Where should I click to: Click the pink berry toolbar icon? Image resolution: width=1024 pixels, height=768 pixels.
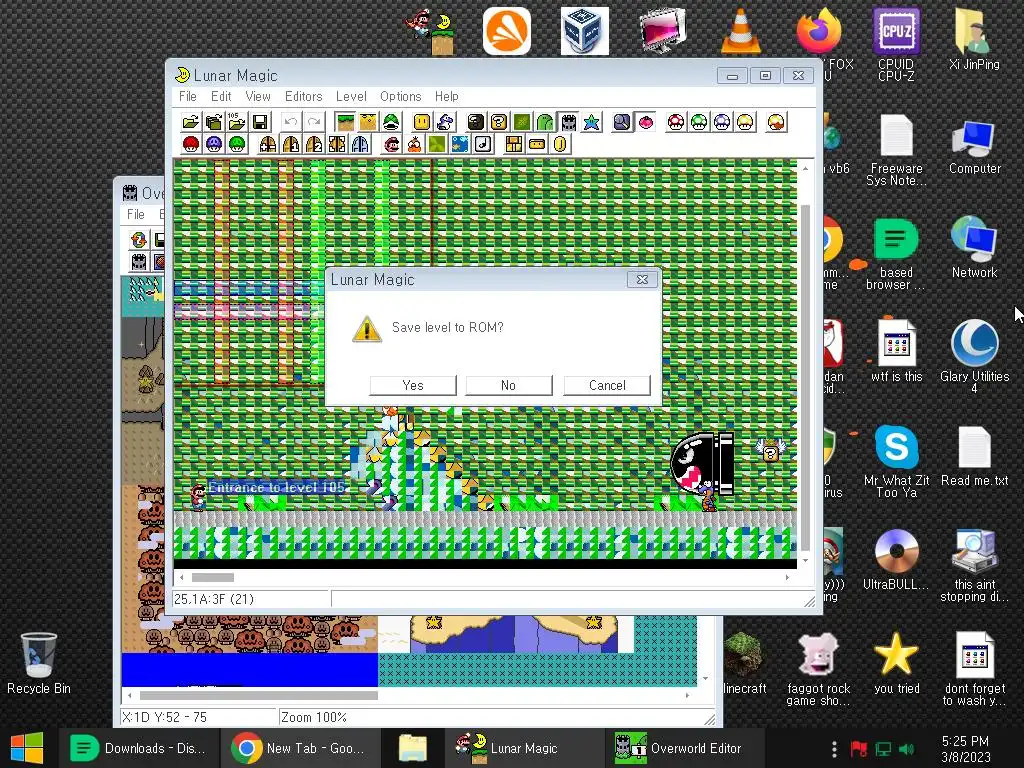pos(645,122)
